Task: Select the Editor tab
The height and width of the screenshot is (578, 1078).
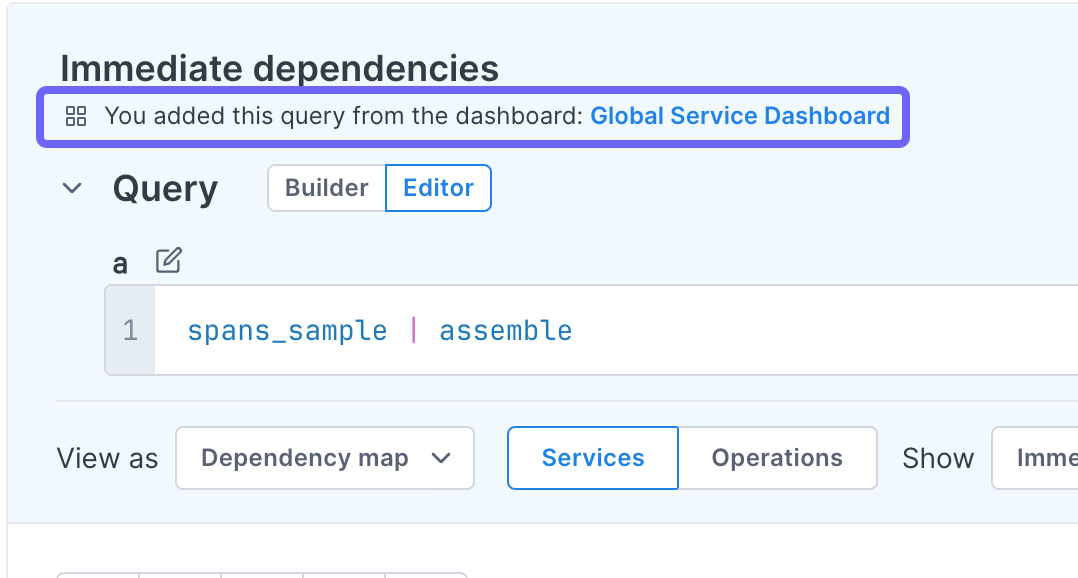Action: pyautogui.click(x=438, y=187)
